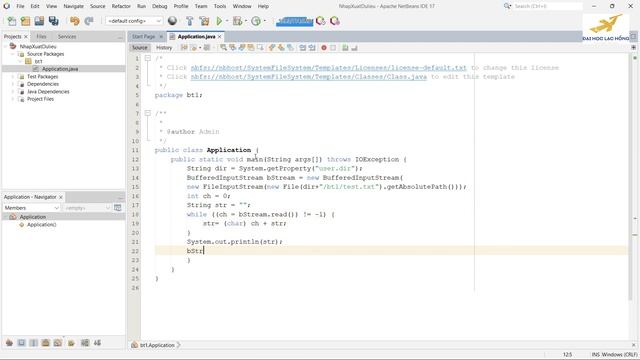Screen dimensions: 640x360
Task: Click the Debug Project icon
Action: pos(237,21)
